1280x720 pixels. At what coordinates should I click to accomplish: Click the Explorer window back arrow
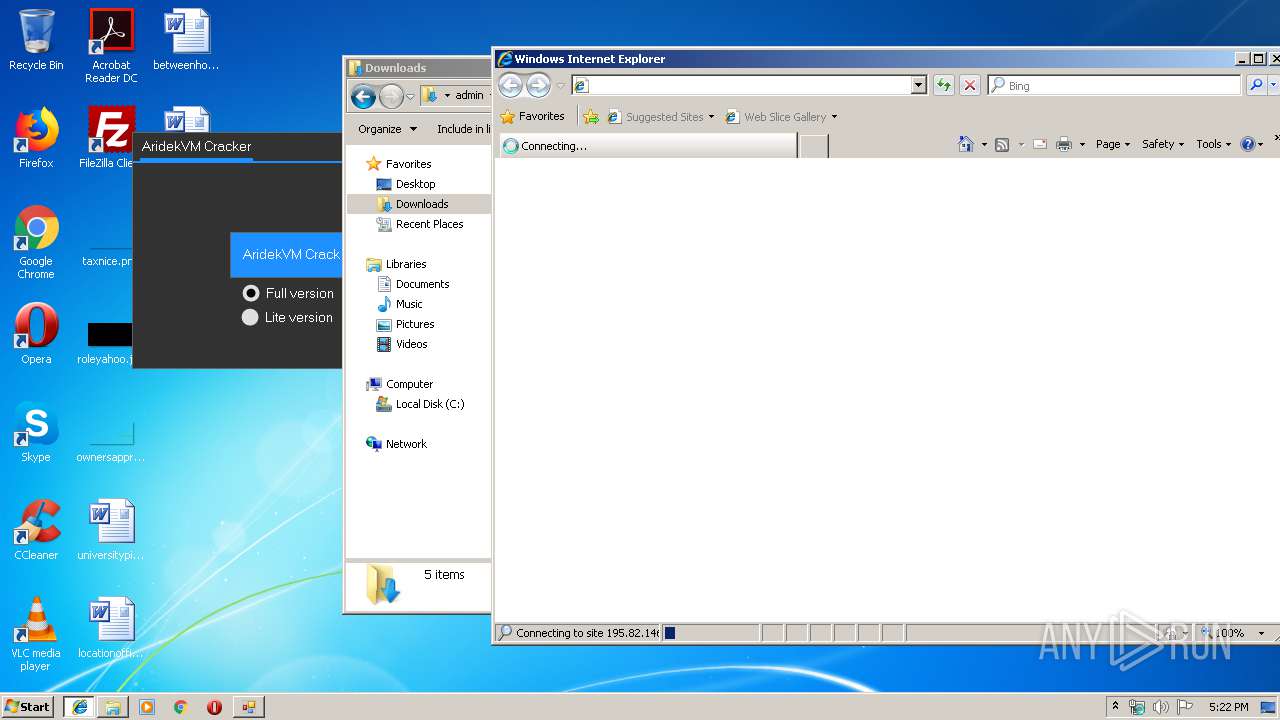coord(363,96)
